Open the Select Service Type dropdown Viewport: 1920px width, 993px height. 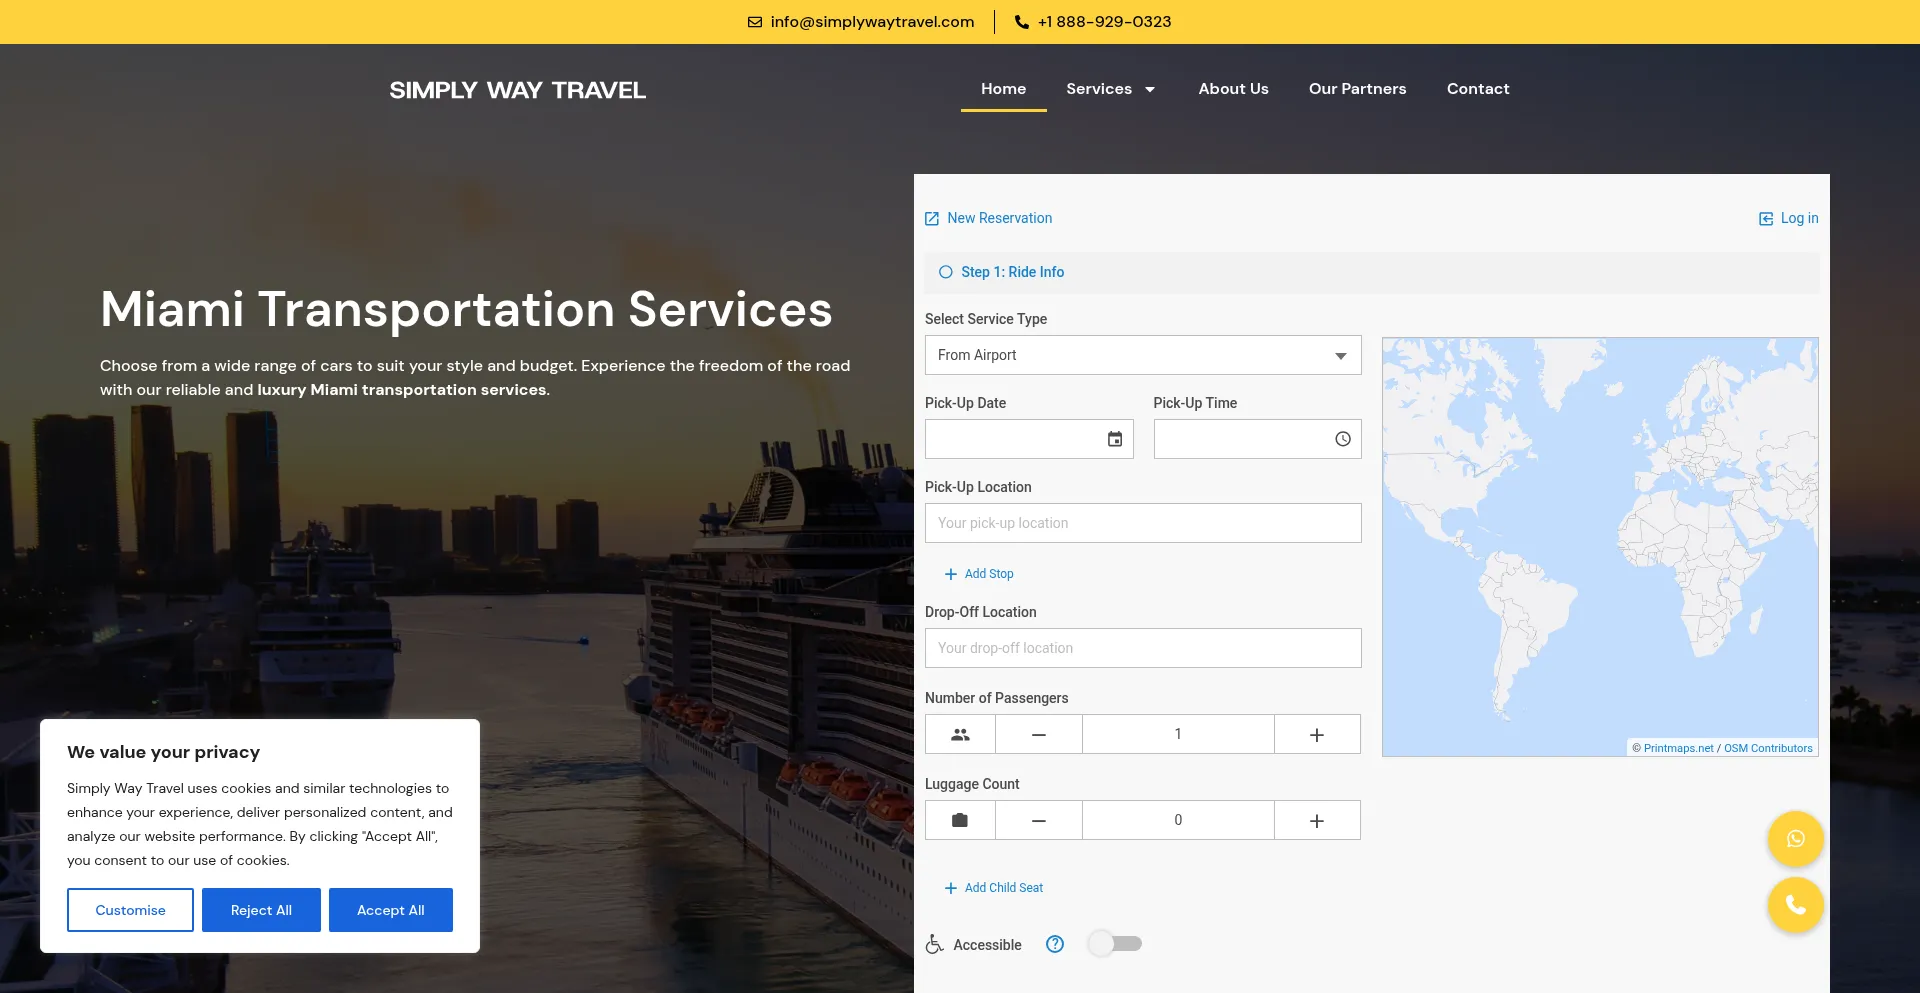1142,355
